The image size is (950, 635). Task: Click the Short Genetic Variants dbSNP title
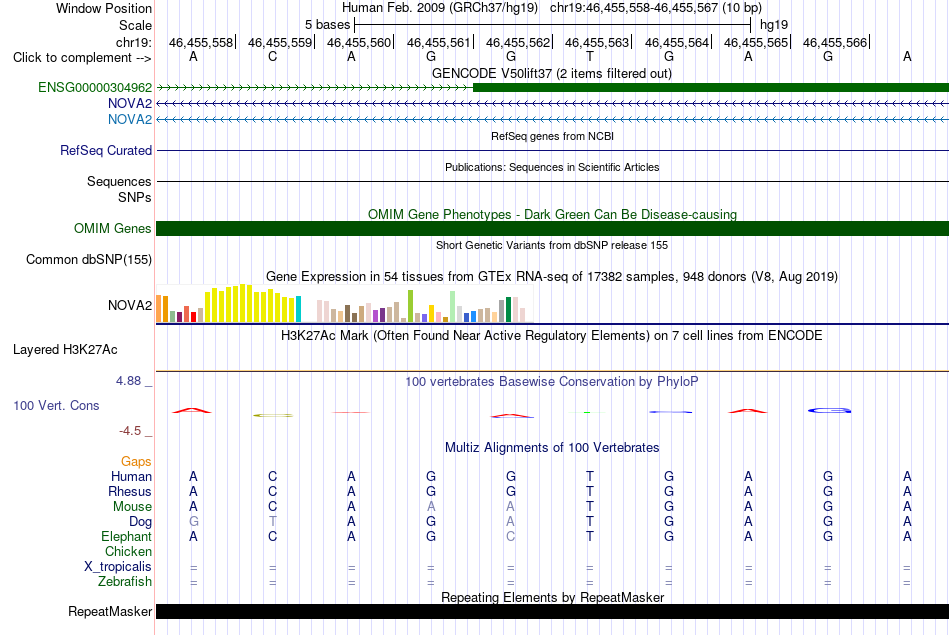552,245
